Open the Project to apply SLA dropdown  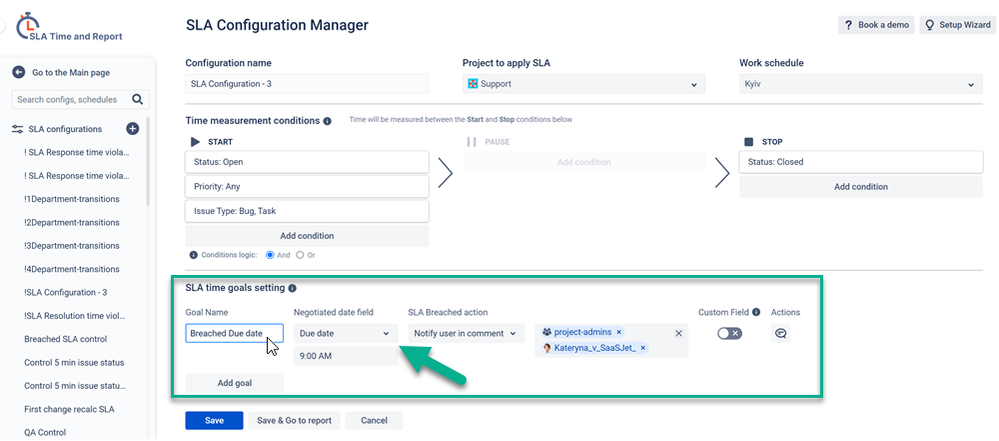pos(584,84)
